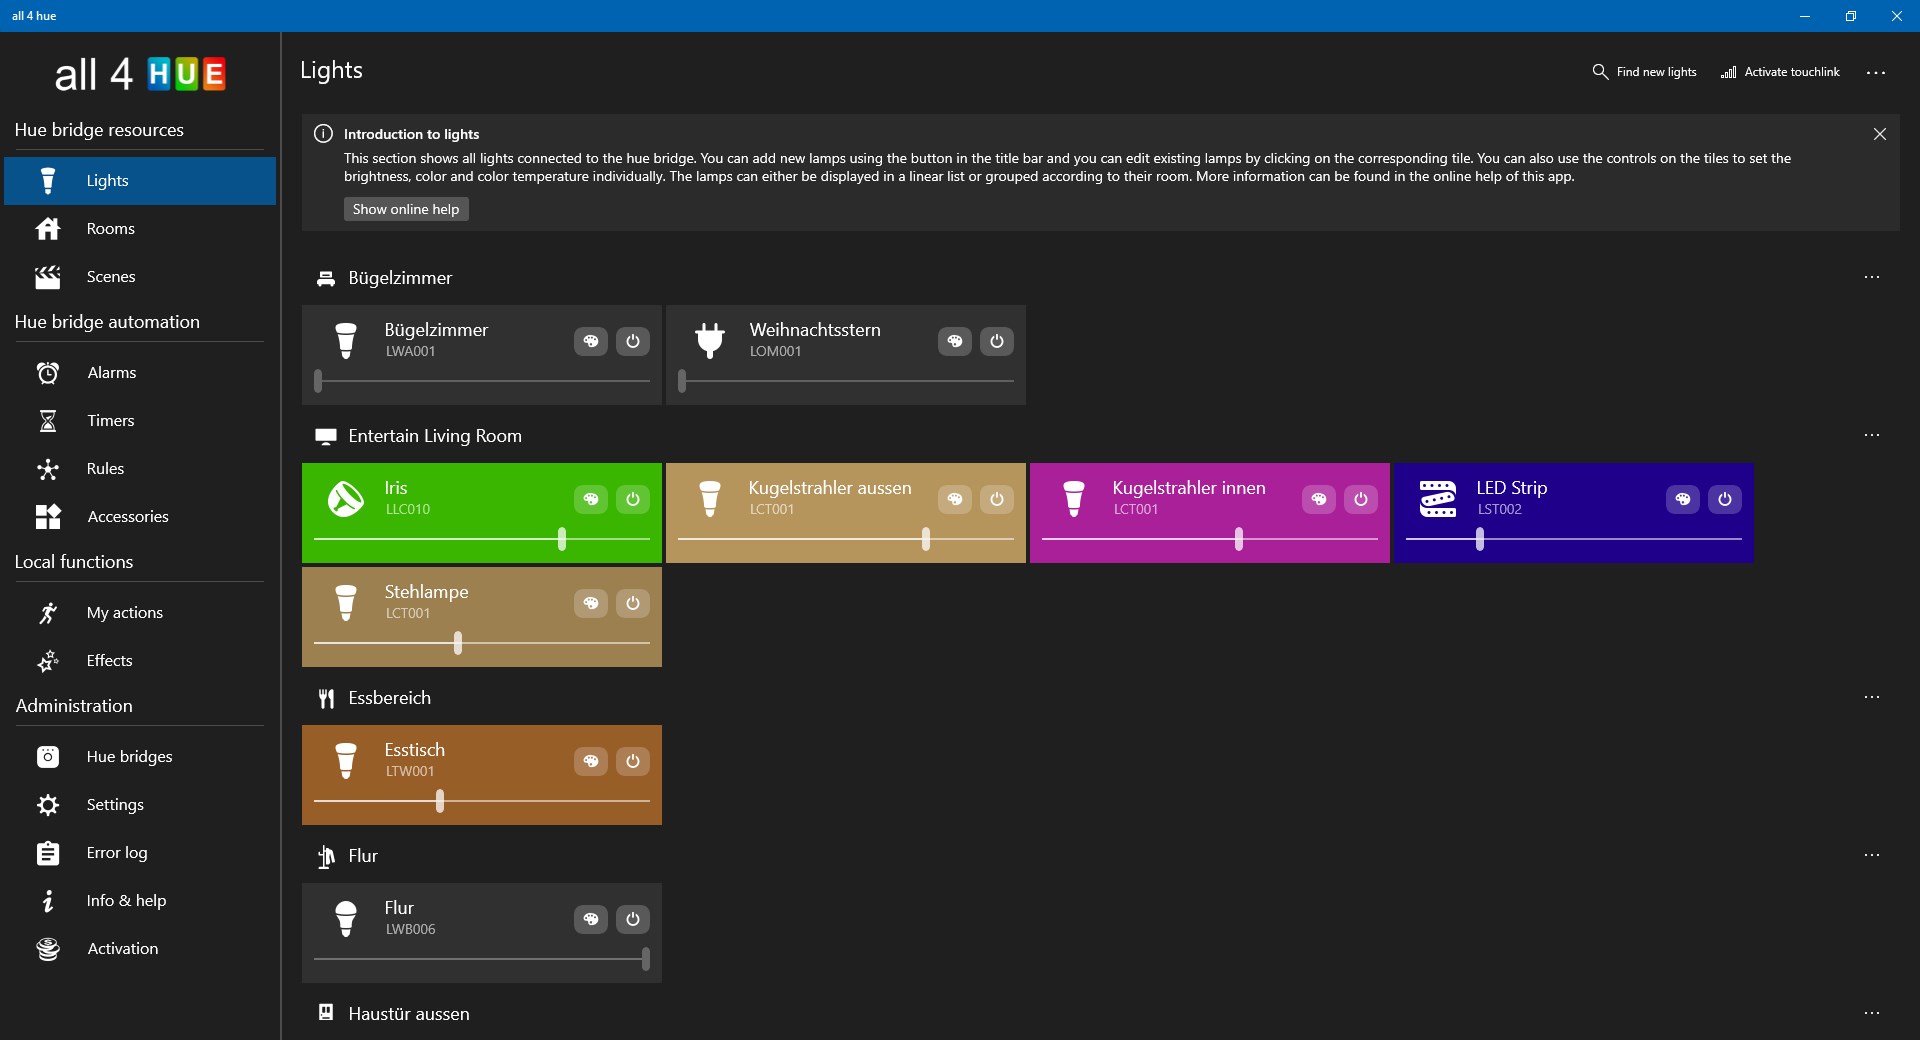
Task: Open the Effects section
Action: point(110,660)
